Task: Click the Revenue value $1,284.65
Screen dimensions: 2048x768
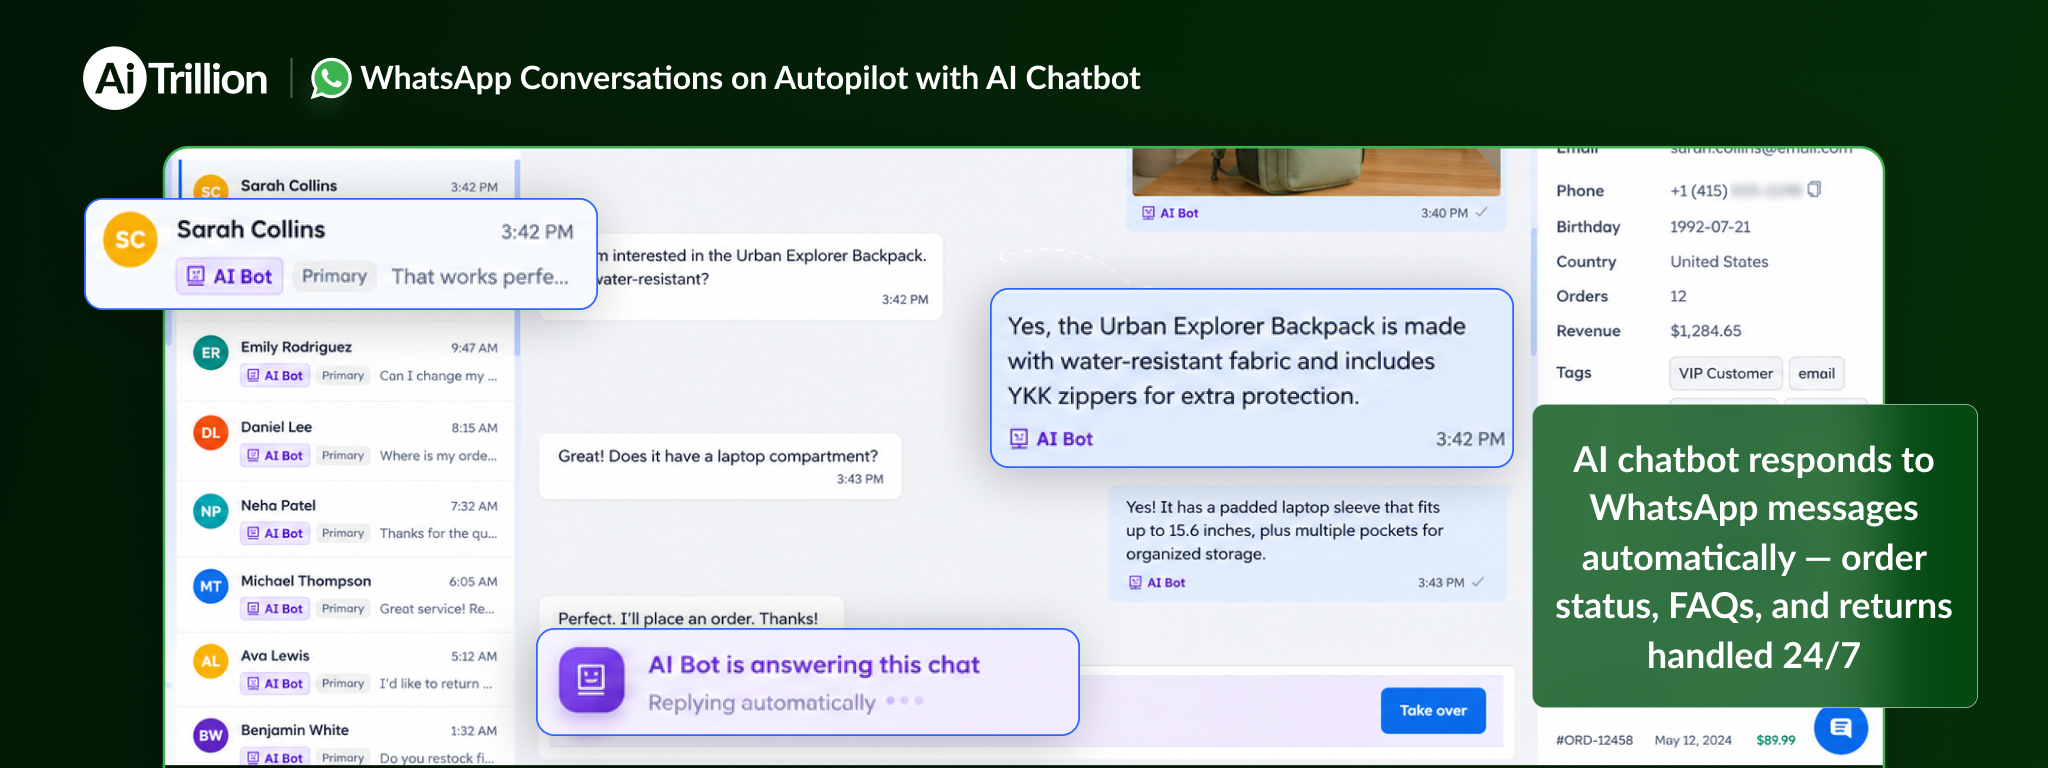Action: tap(1705, 331)
